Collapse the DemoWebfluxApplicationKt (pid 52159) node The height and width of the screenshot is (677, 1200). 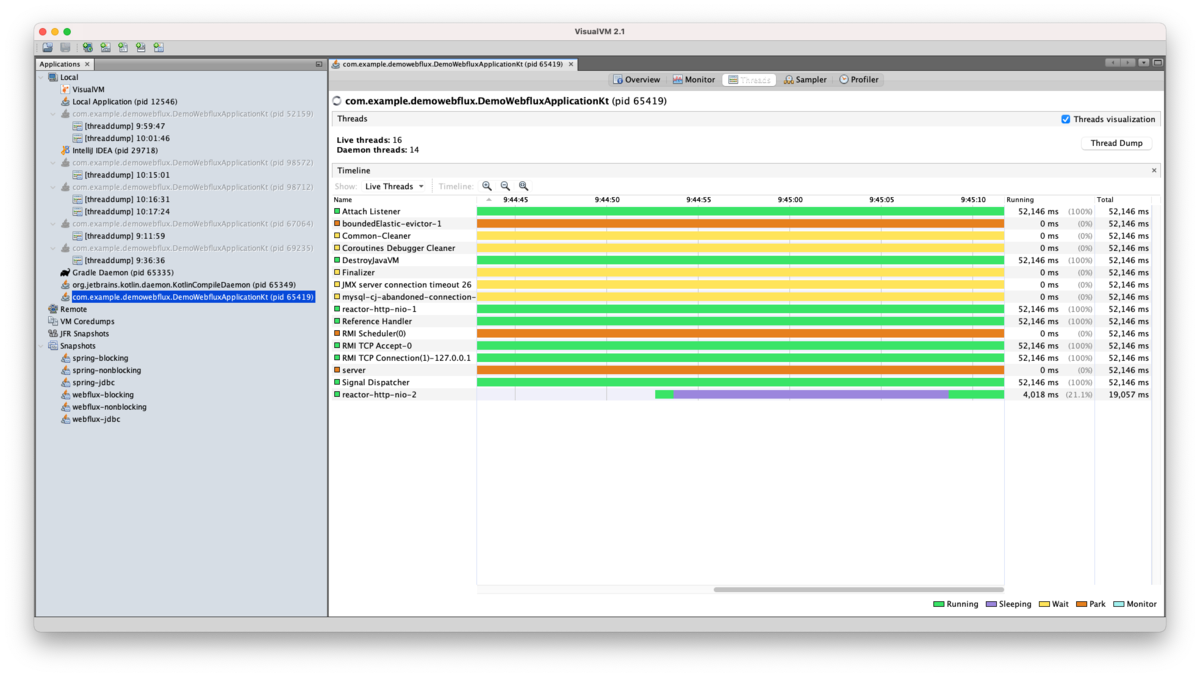54,114
